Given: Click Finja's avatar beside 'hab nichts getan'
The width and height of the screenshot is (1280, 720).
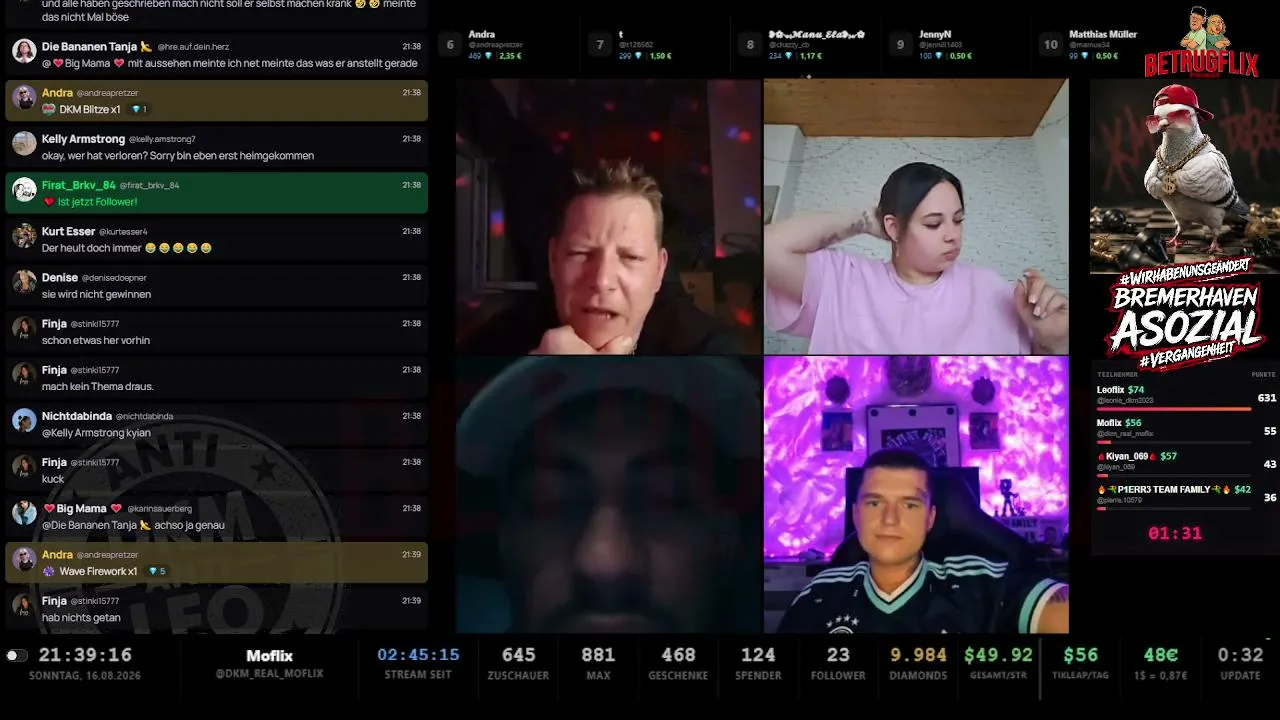Looking at the screenshot, I should 24,606.
